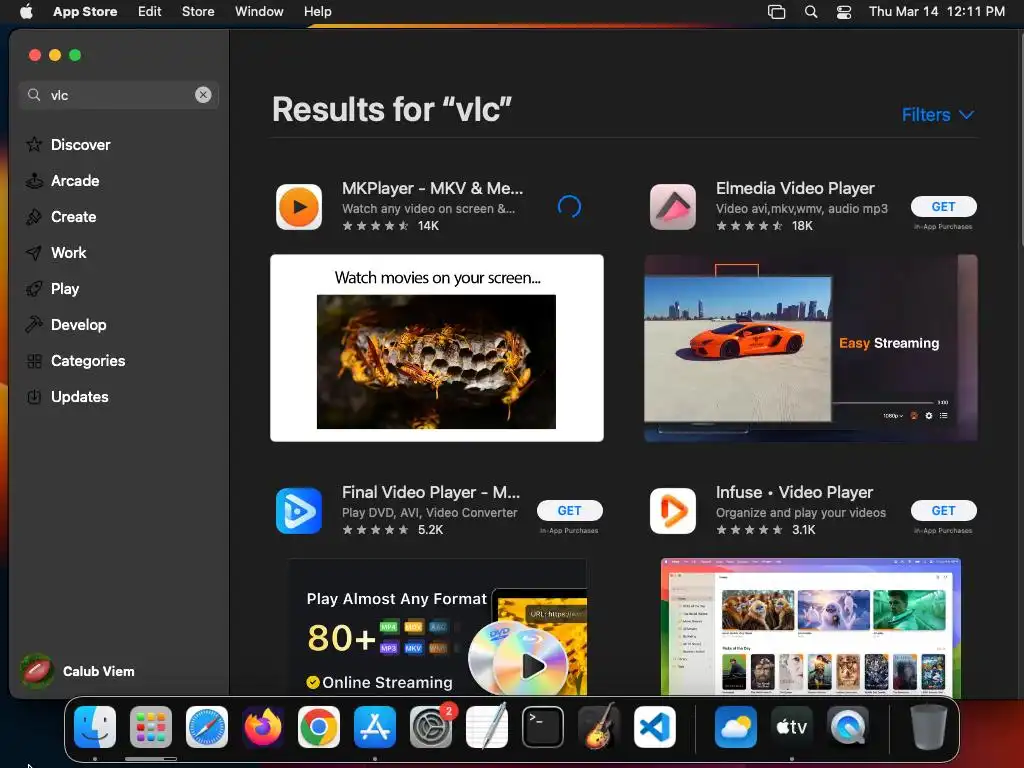The image size is (1024, 768).
Task: Open Finder from the dock
Action: (x=95, y=726)
